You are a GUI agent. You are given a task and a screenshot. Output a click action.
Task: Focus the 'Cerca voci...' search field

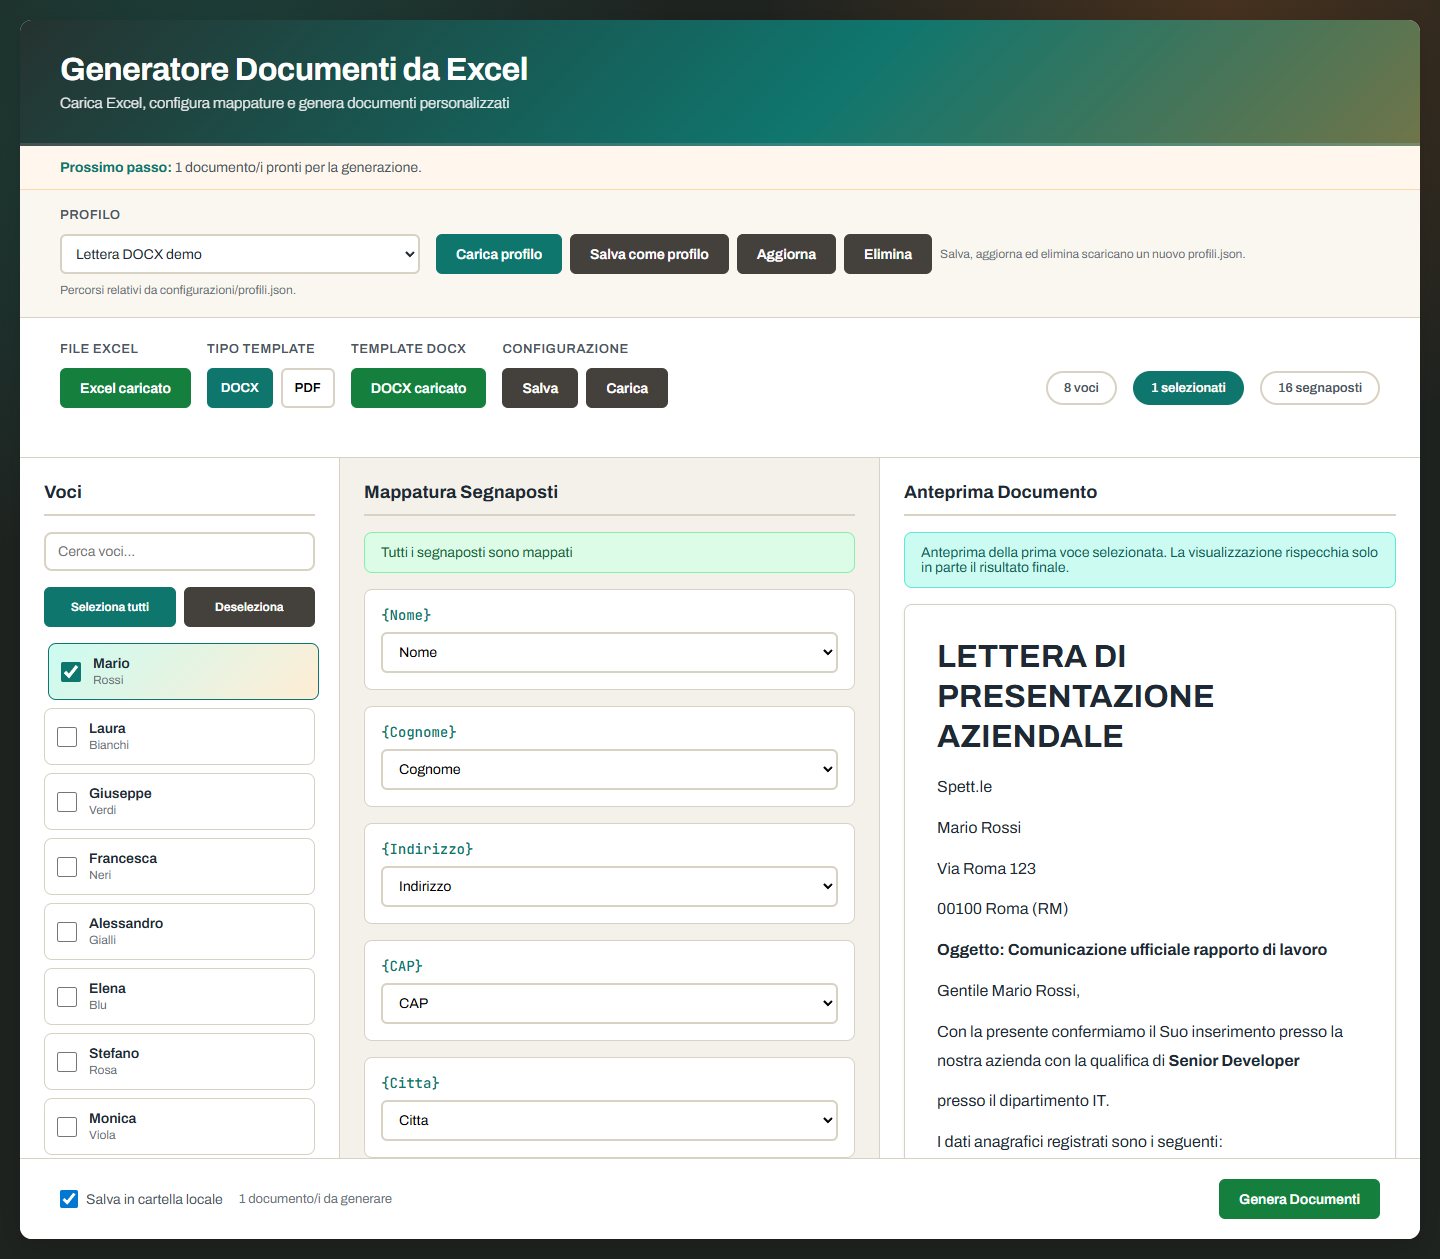coord(179,551)
